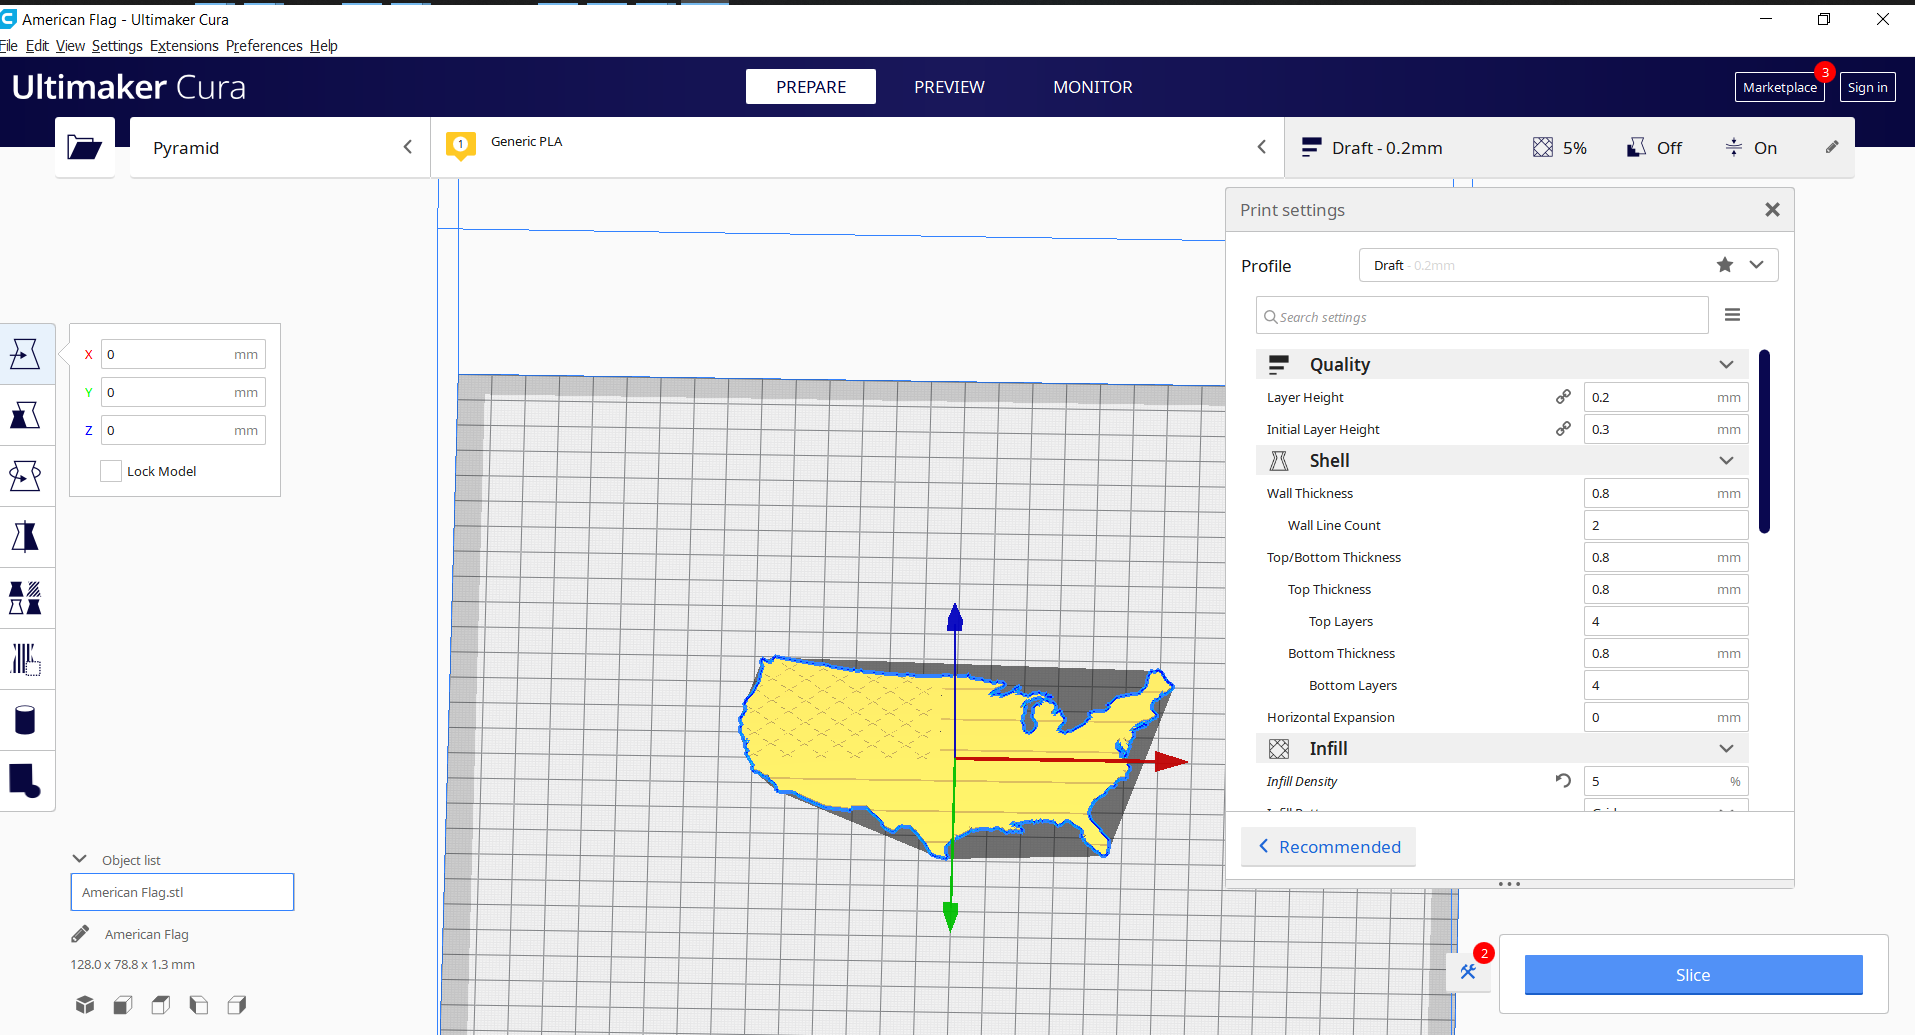The image size is (1915, 1035).
Task: Open the File menu
Action: tap(9, 46)
